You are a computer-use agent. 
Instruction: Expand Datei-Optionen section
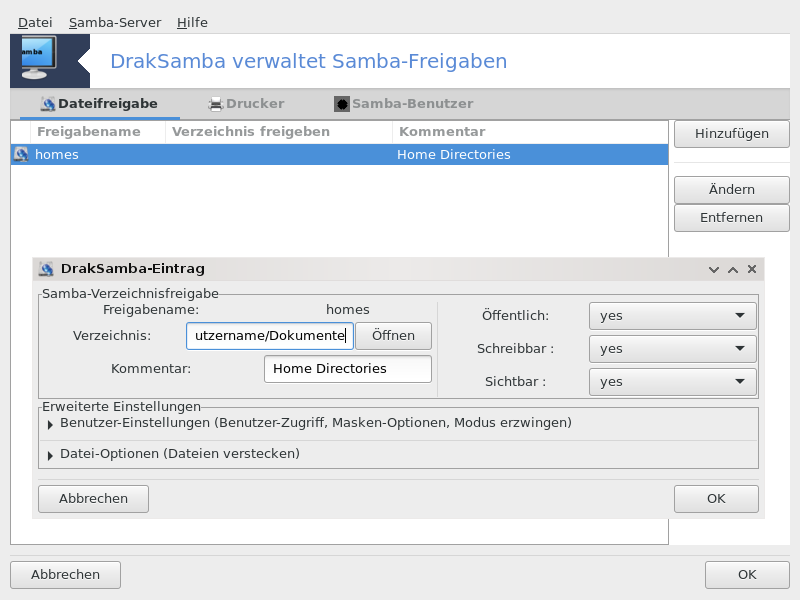pyautogui.click(x=50, y=455)
